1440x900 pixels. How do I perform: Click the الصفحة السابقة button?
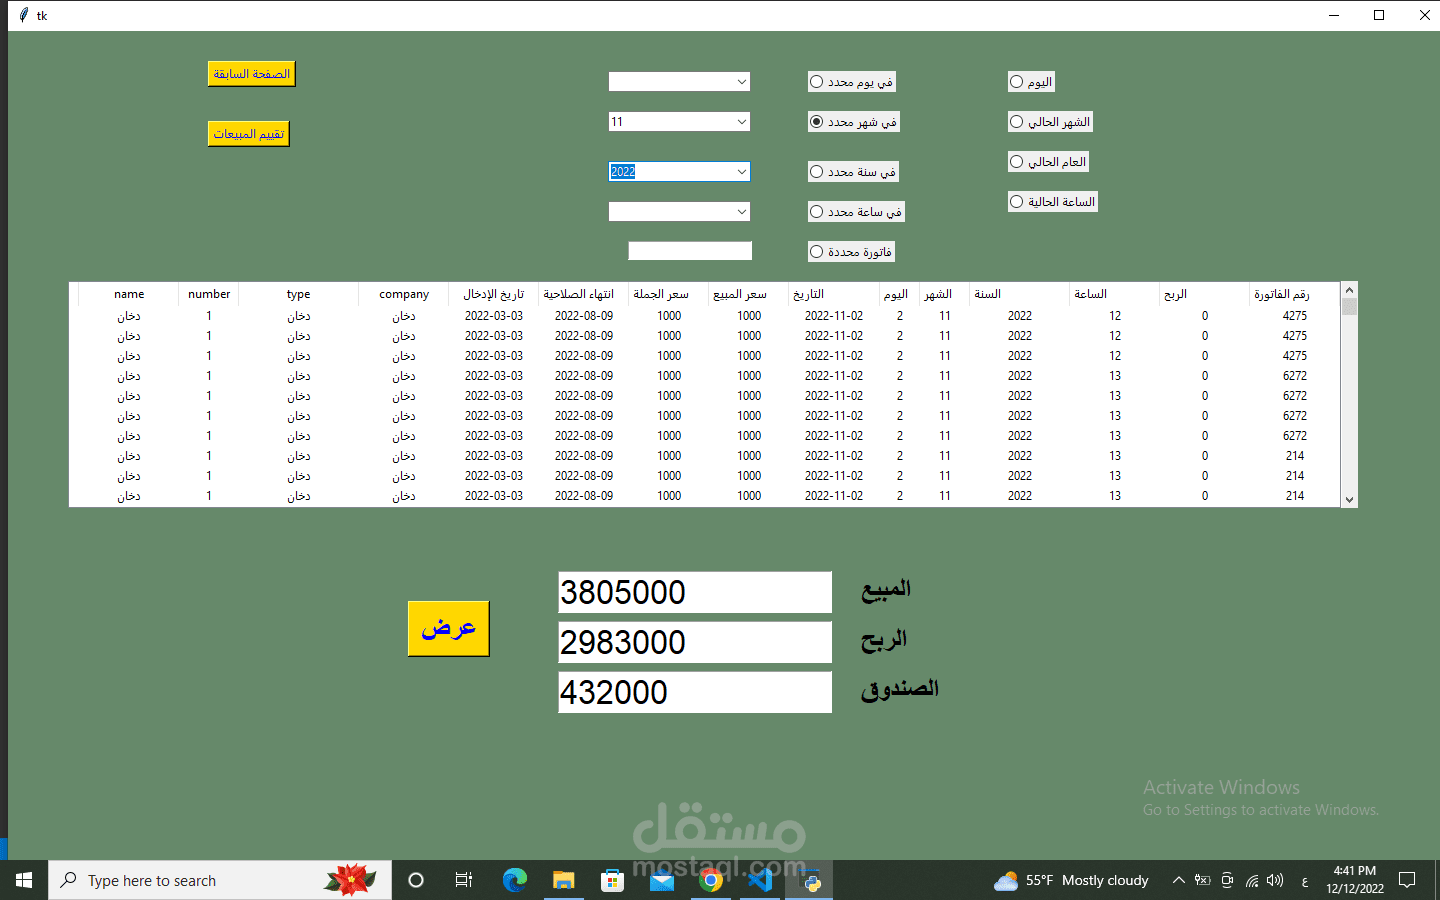252,74
